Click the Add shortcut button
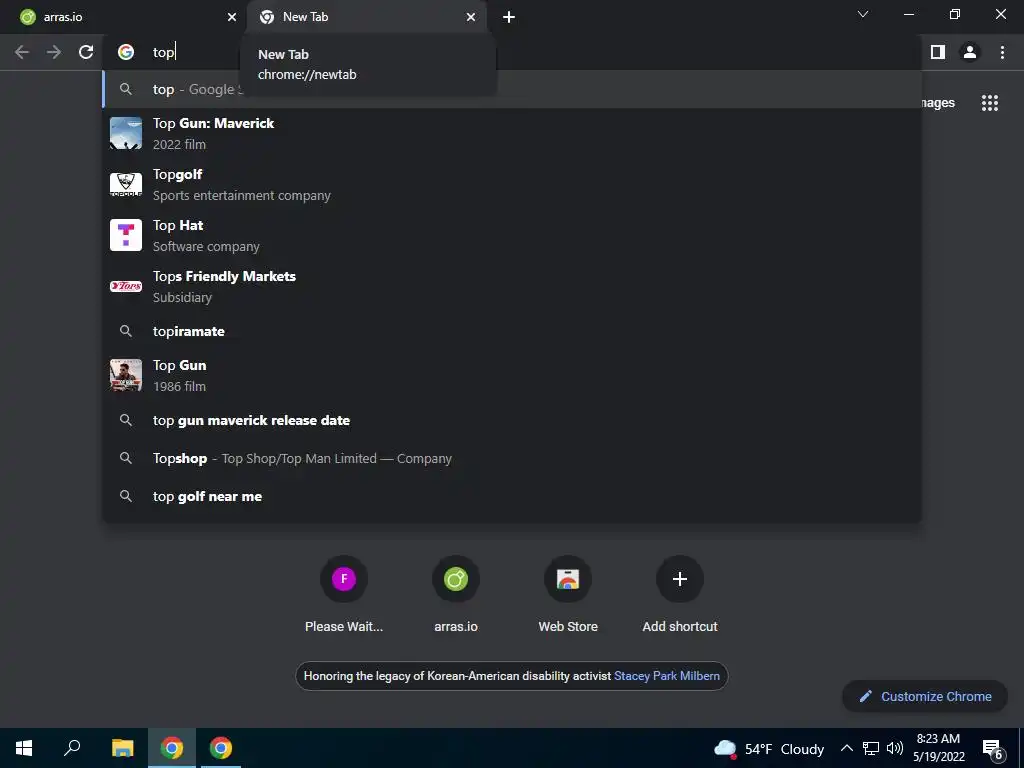This screenshot has width=1024, height=768. point(680,594)
